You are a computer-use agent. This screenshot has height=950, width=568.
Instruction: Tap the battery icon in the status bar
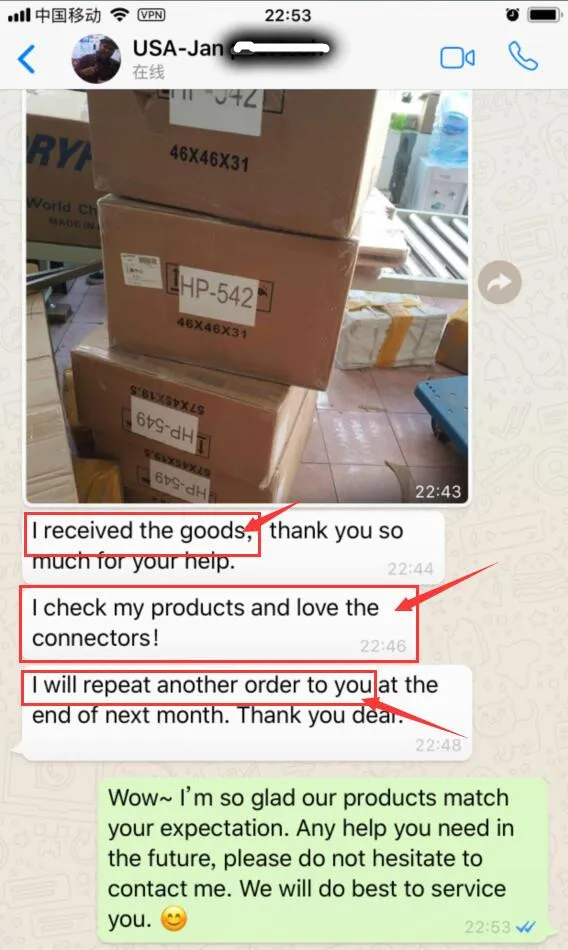[x=543, y=15]
